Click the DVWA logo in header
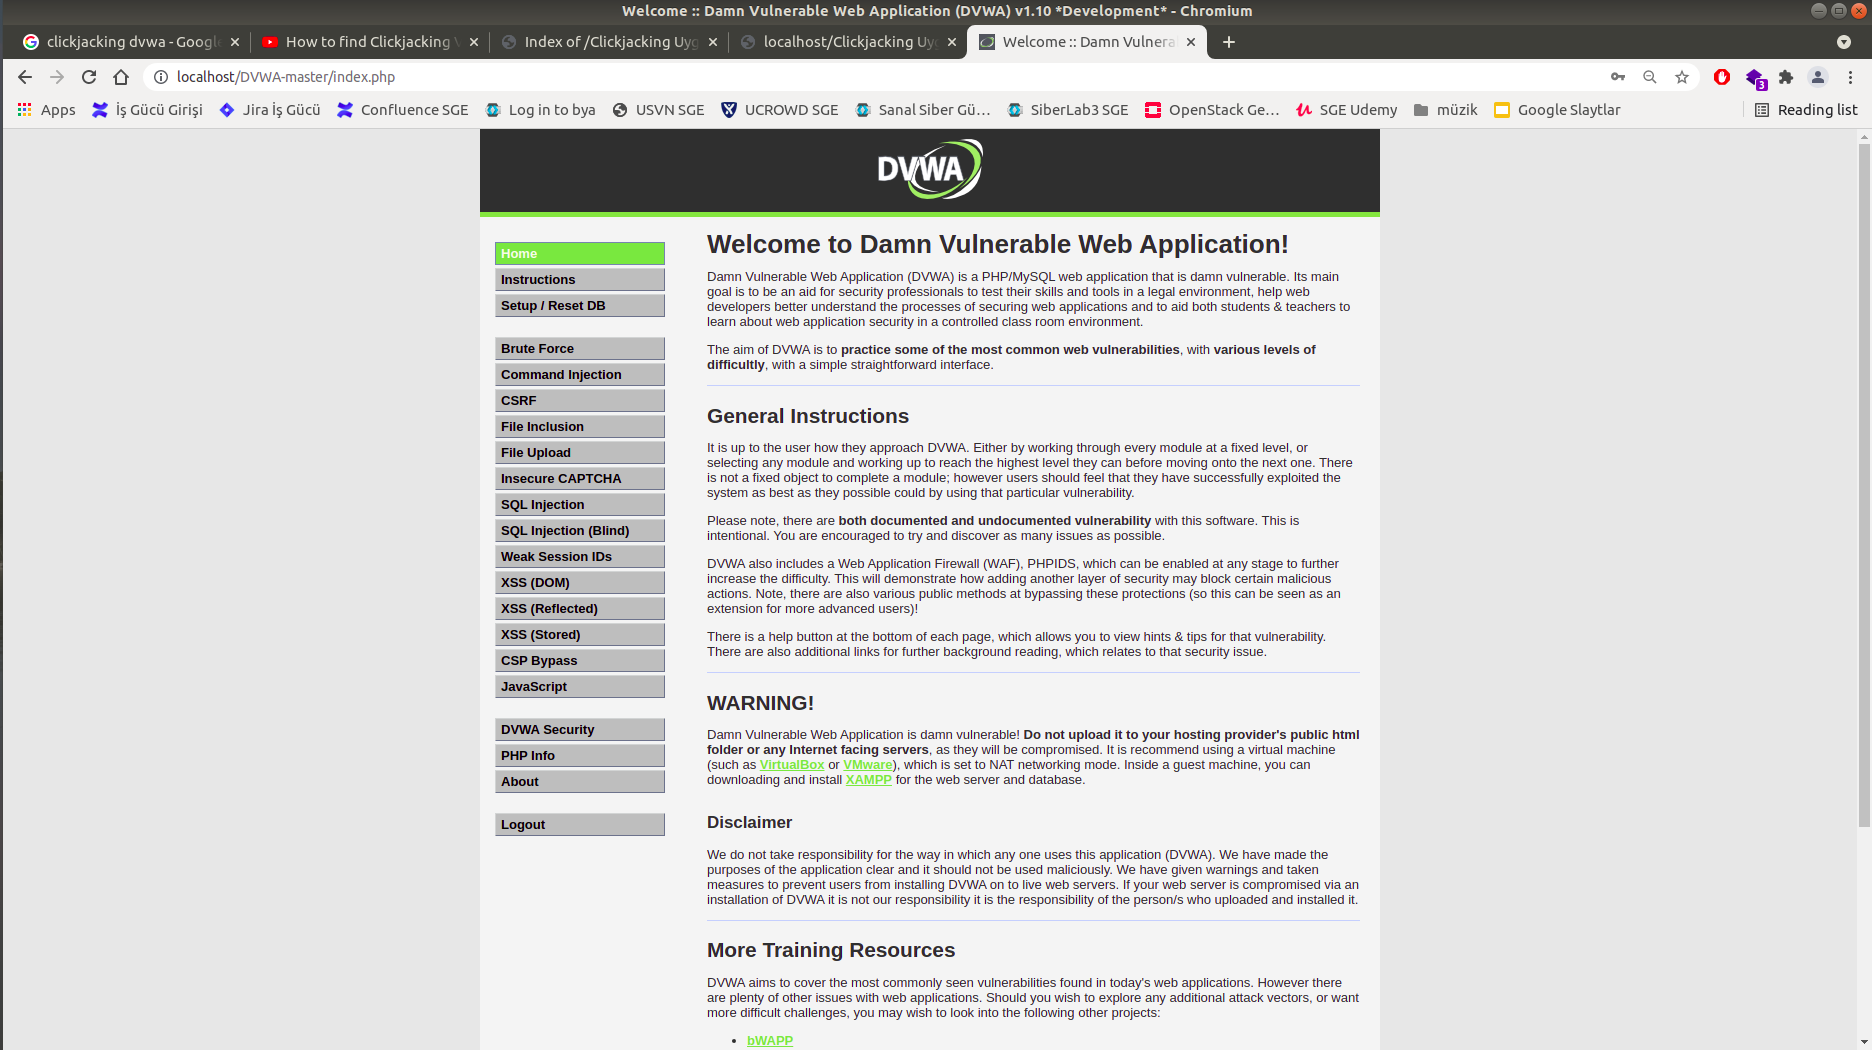 (929, 169)
